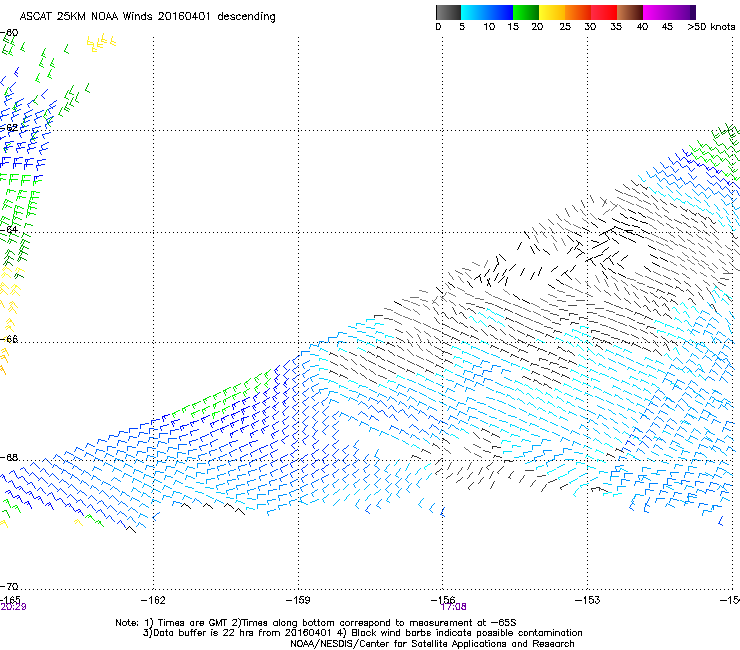Click the ASCAT 25KM NOAA Winds title
This screenshot has height=650, width=740.
pos(147,16)
